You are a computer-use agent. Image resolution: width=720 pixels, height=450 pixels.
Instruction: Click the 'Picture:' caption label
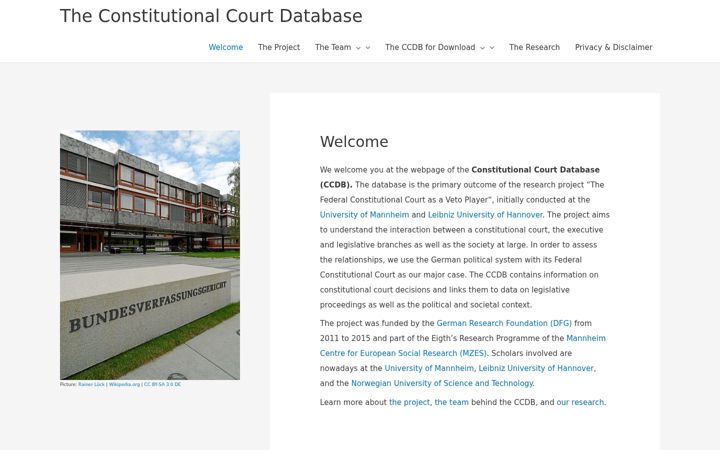click(x=68, y=384)
